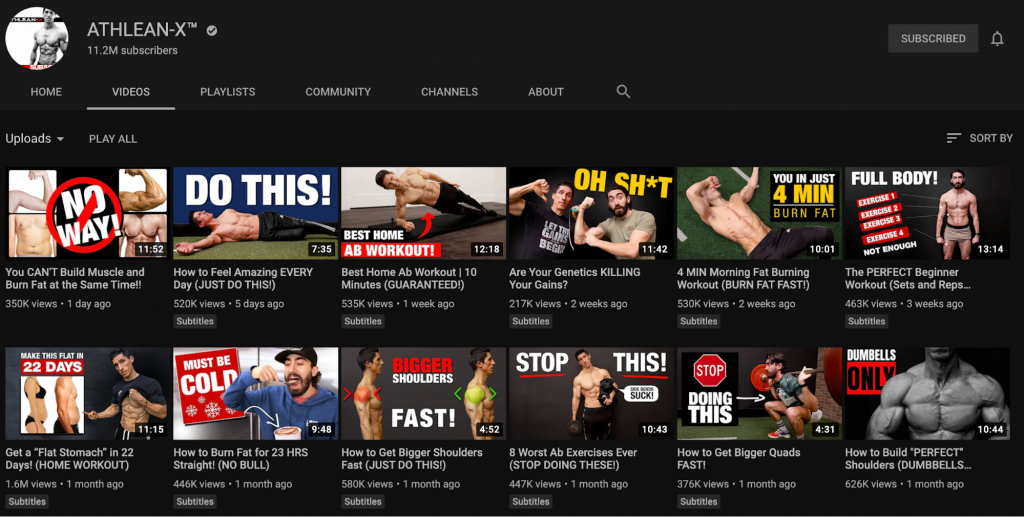Select the VIDEOS tab
1024x517 pixels.
click(131, 92)
